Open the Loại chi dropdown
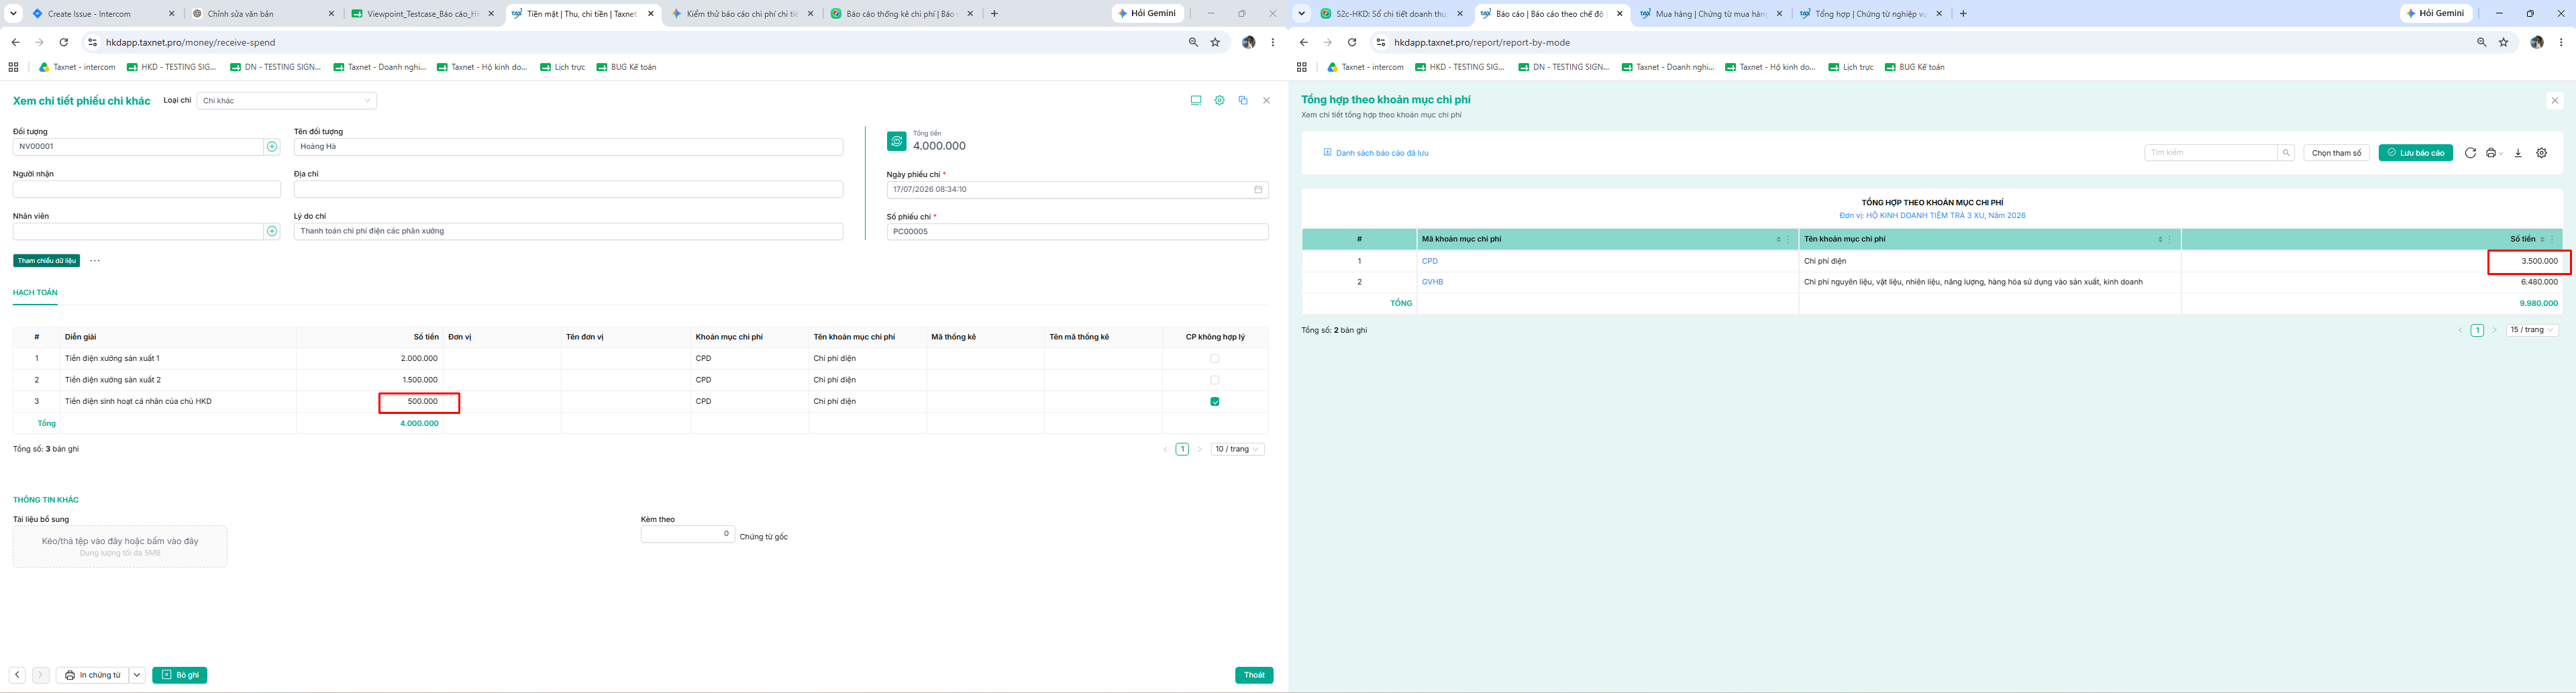The image size is (2576, 693). 287,101
